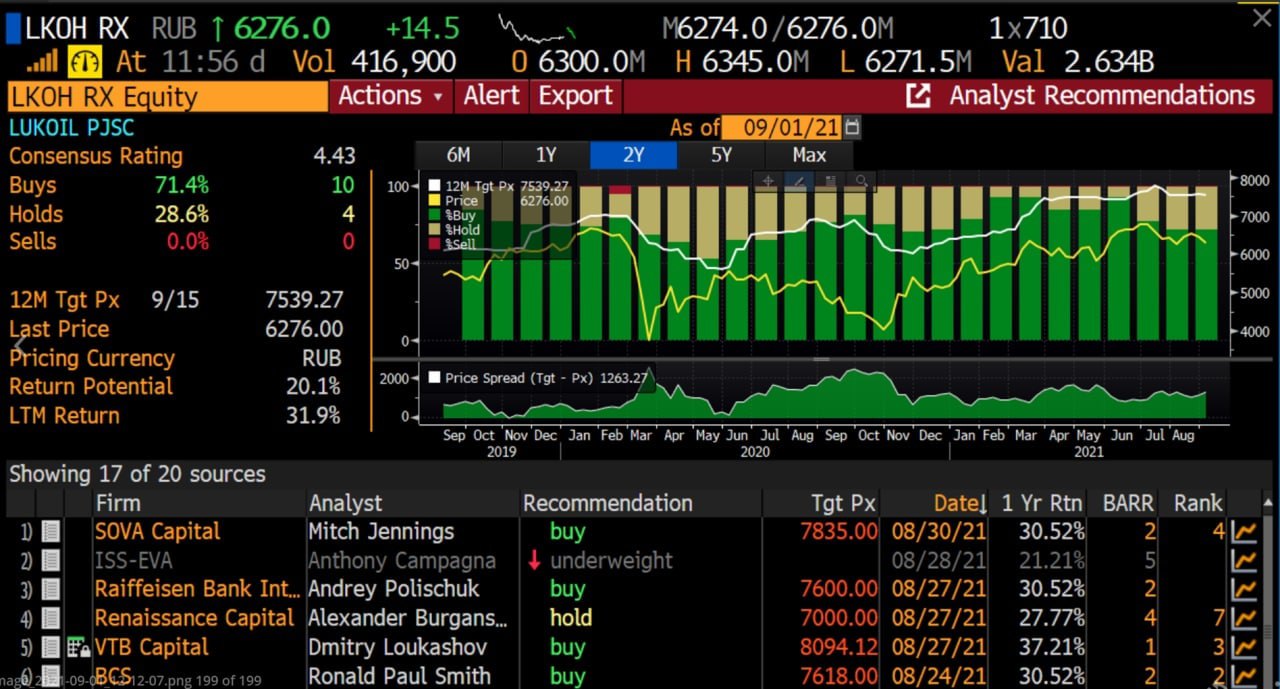Click analyst name Mitch Jennings
The width and height of the screenshot is (1280, 689).
point(381,532)
